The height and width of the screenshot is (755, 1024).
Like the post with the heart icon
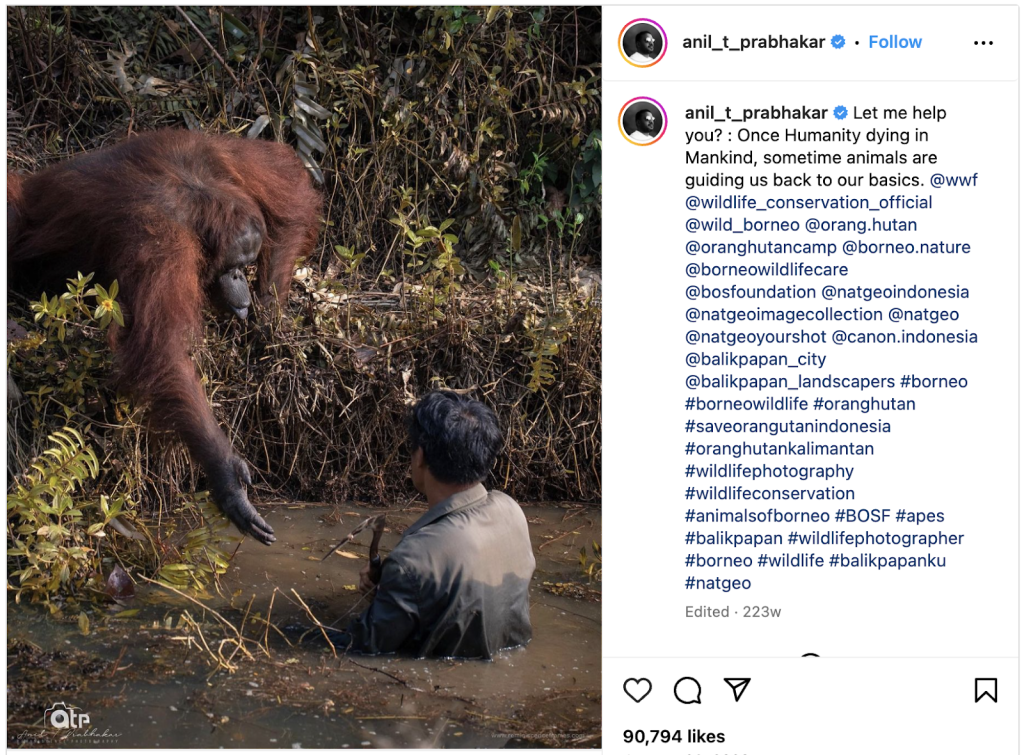click(x=637, y=690)
